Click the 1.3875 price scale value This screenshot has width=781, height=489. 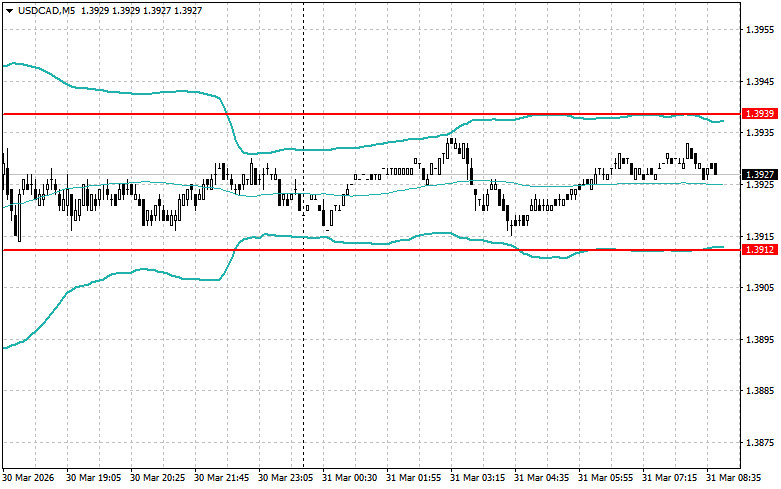[x=760, y=443]
